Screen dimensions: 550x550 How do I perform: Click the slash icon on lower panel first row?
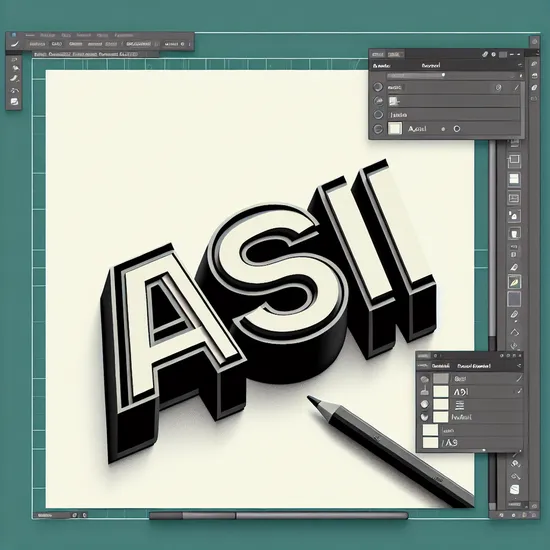tap(519, 378)
